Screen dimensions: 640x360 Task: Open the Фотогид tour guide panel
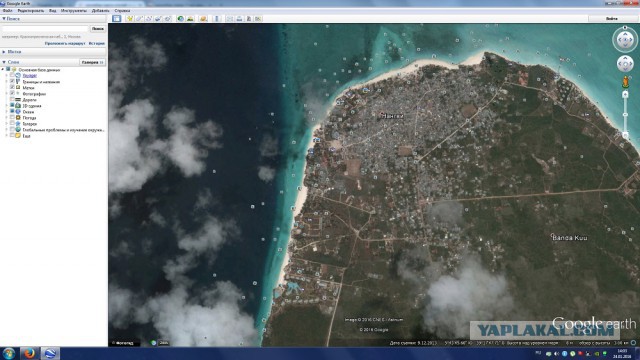(124, 343)
